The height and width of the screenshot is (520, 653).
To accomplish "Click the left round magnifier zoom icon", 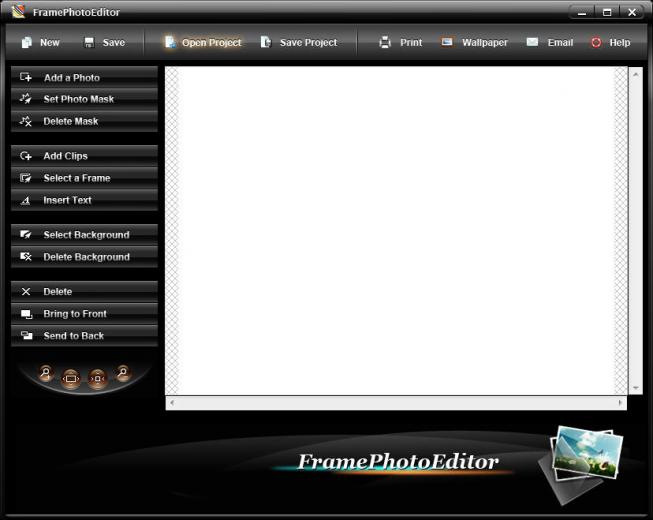I will 45,372.
